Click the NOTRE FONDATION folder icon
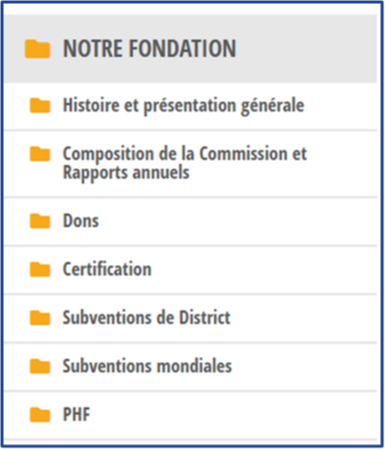 (x=37, y=49)
